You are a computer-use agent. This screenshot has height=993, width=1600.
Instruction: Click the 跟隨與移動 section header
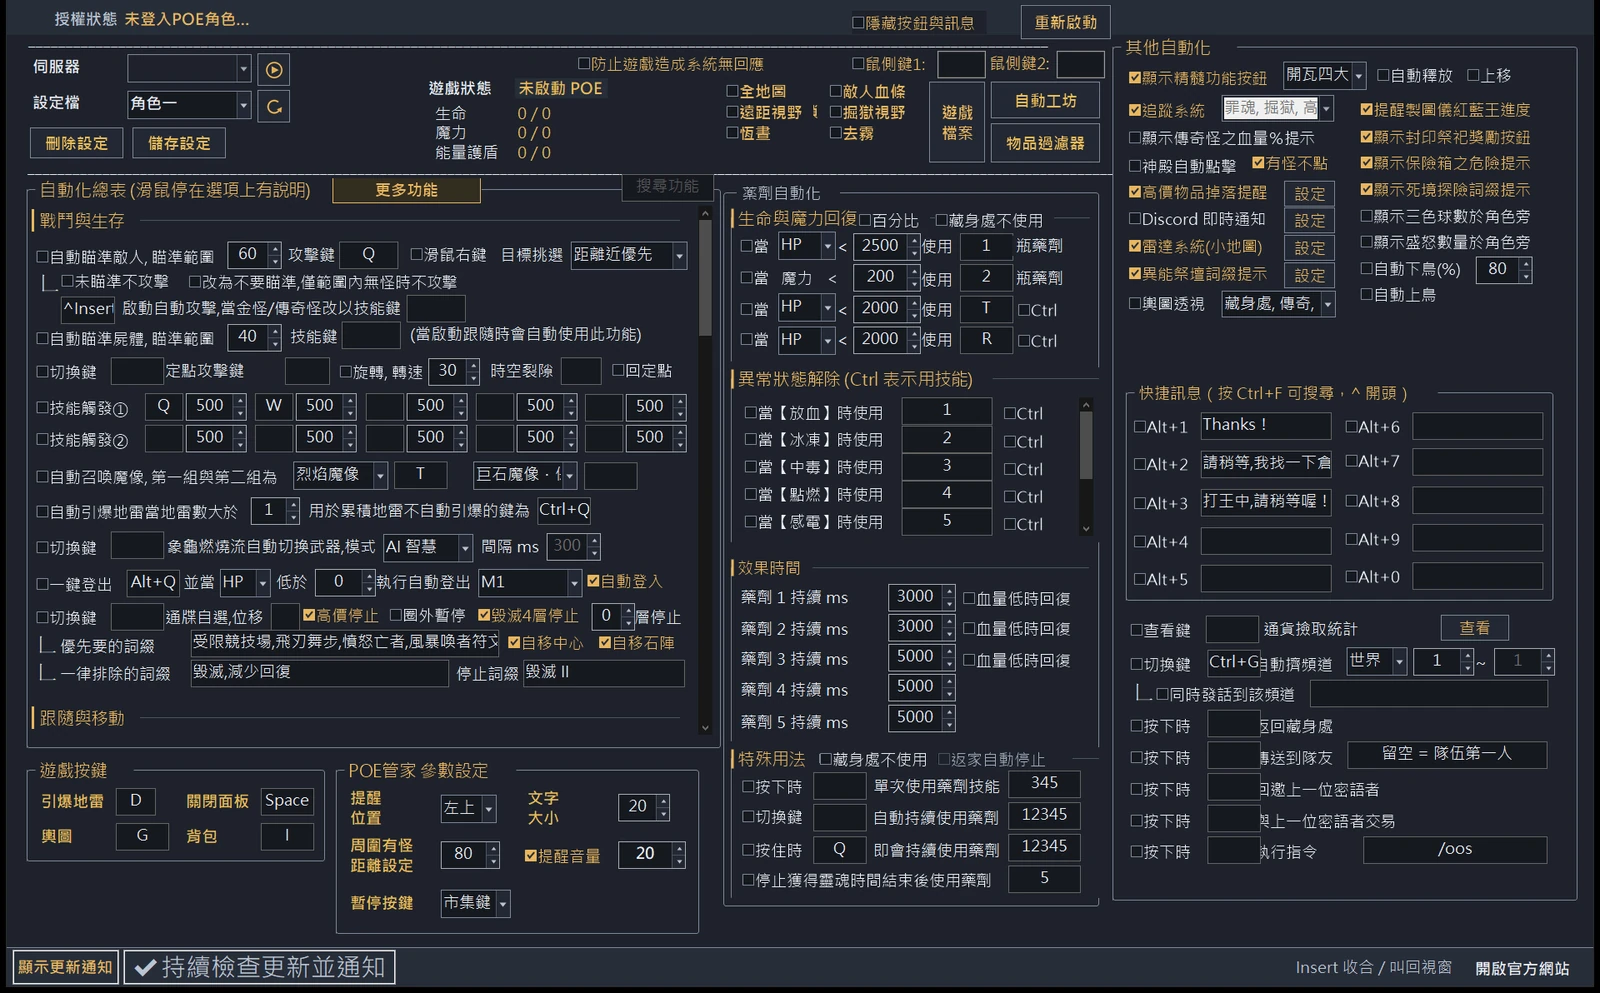point(82,718)
